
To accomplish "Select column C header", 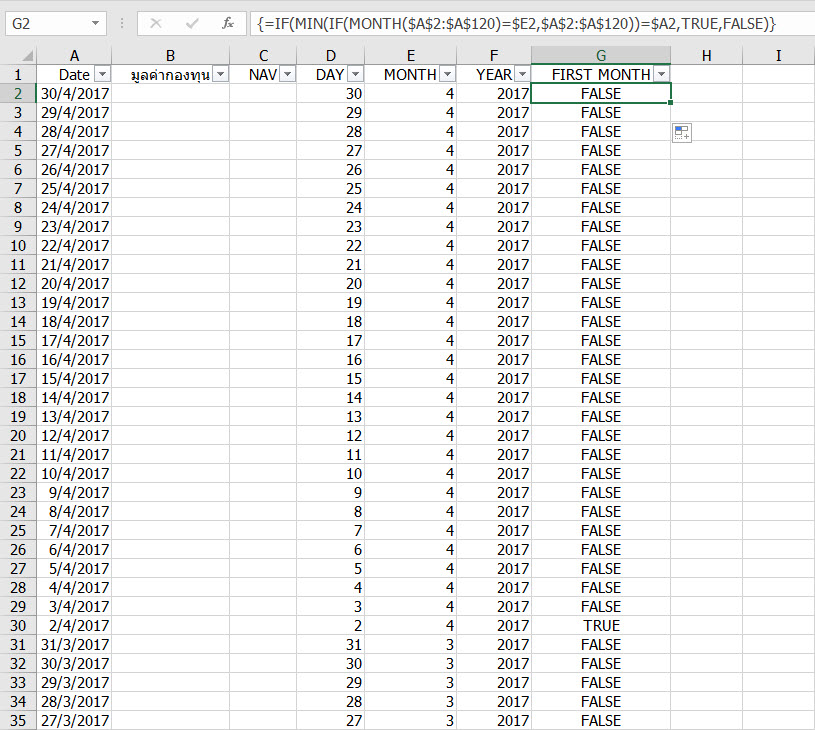I will tap(263, 55).
